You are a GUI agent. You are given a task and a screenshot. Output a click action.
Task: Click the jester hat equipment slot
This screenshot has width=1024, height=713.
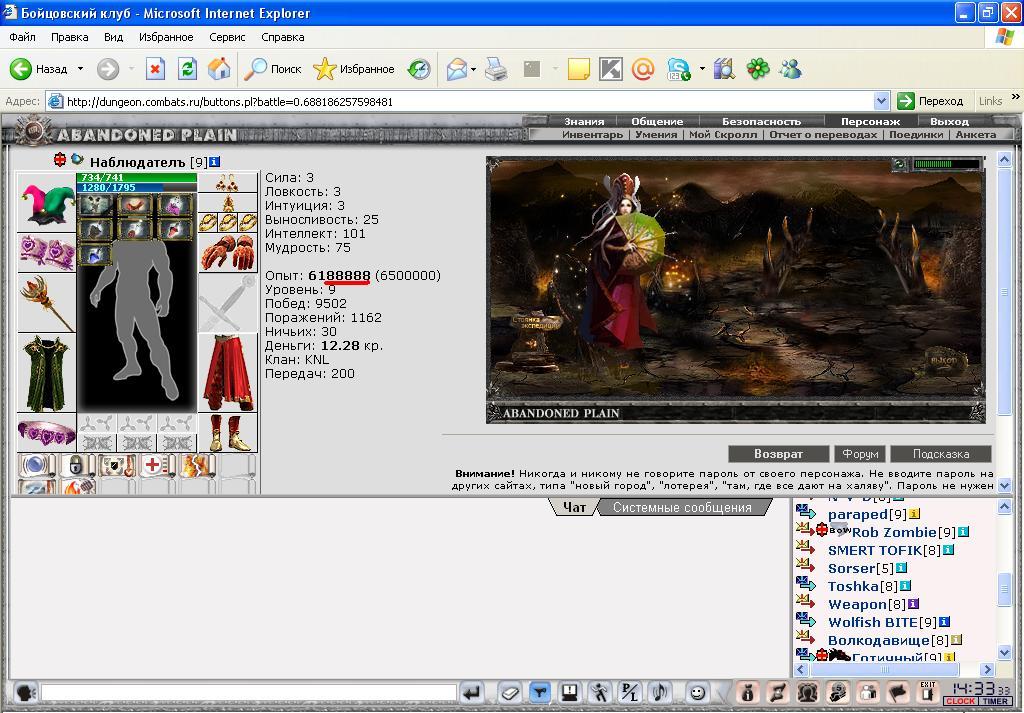tap(47, 203)
